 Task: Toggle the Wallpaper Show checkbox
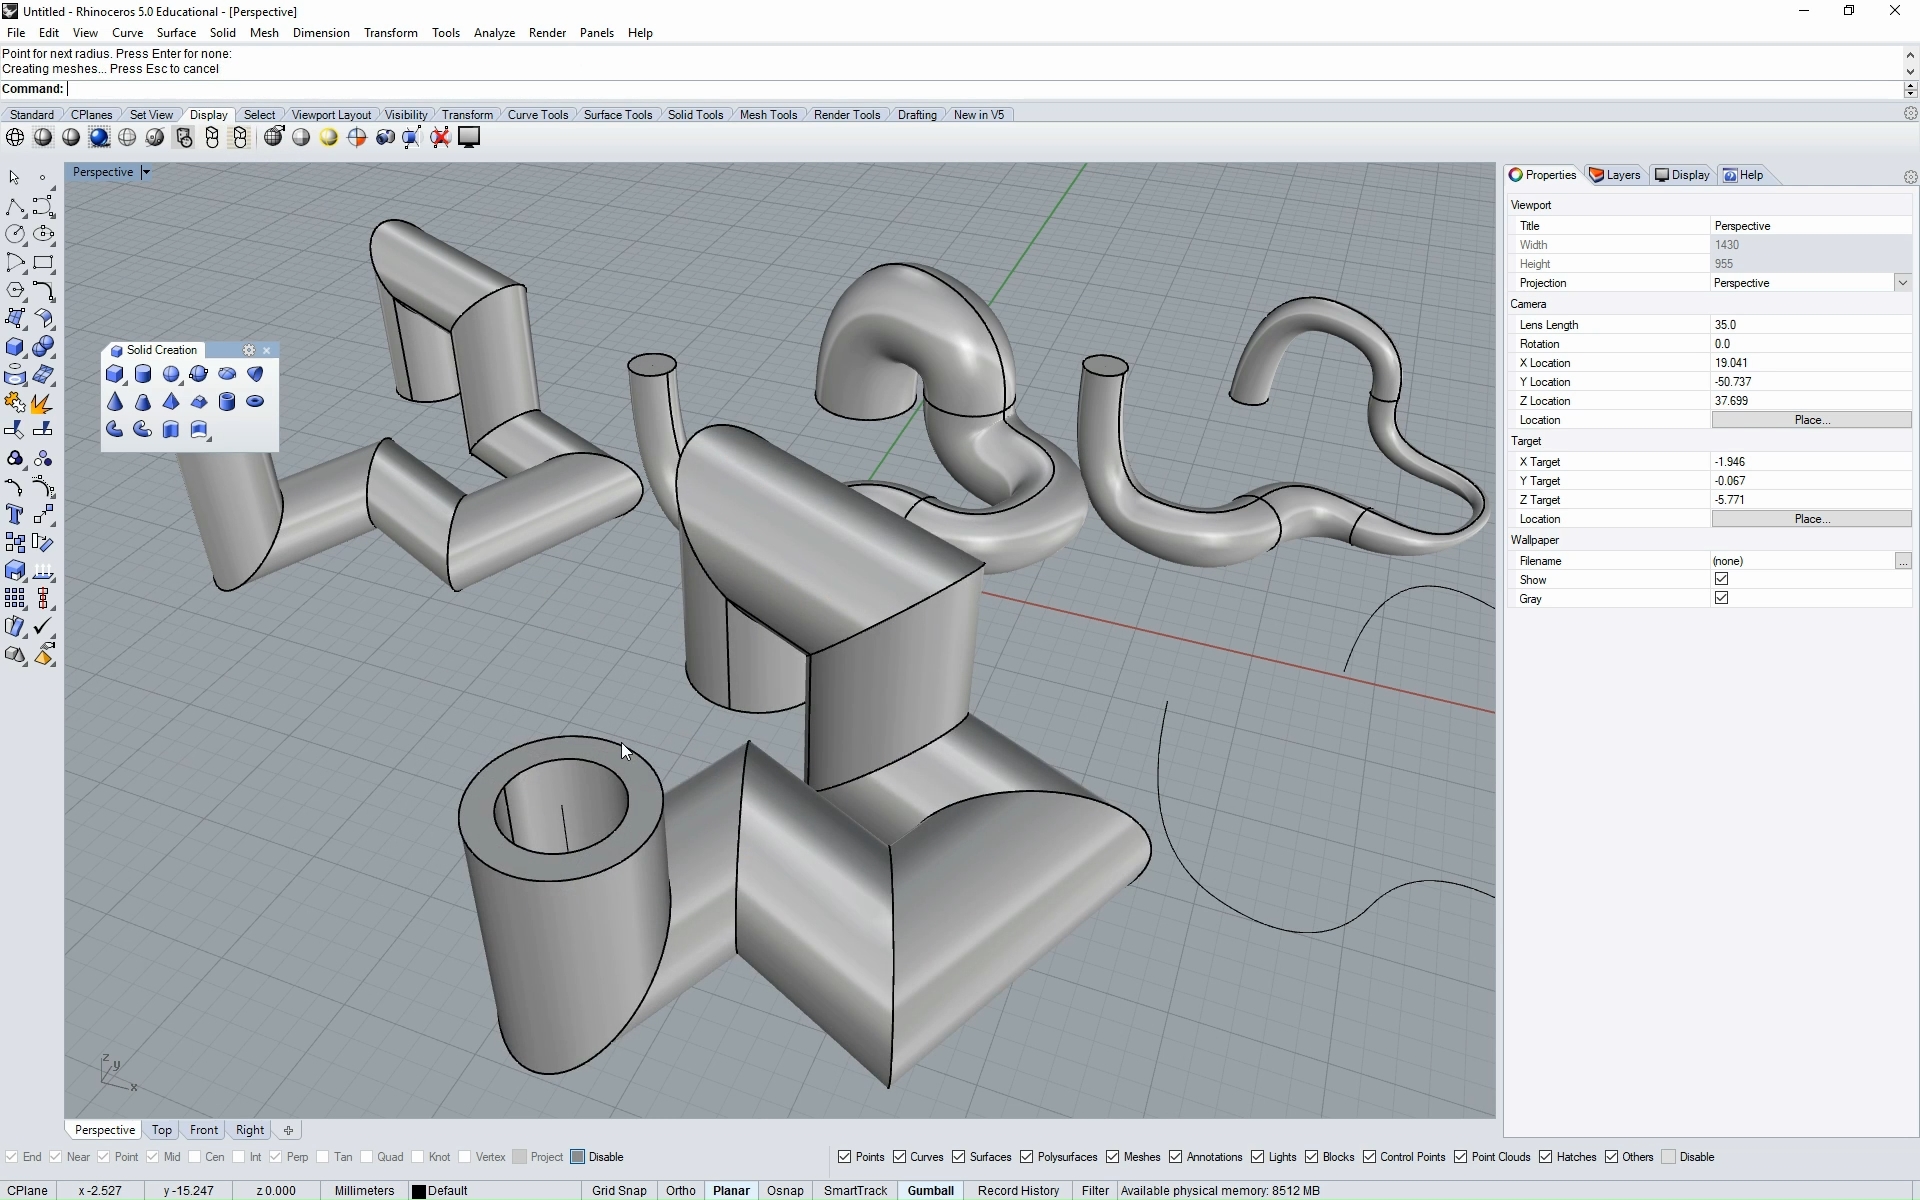click(1721, 579)
